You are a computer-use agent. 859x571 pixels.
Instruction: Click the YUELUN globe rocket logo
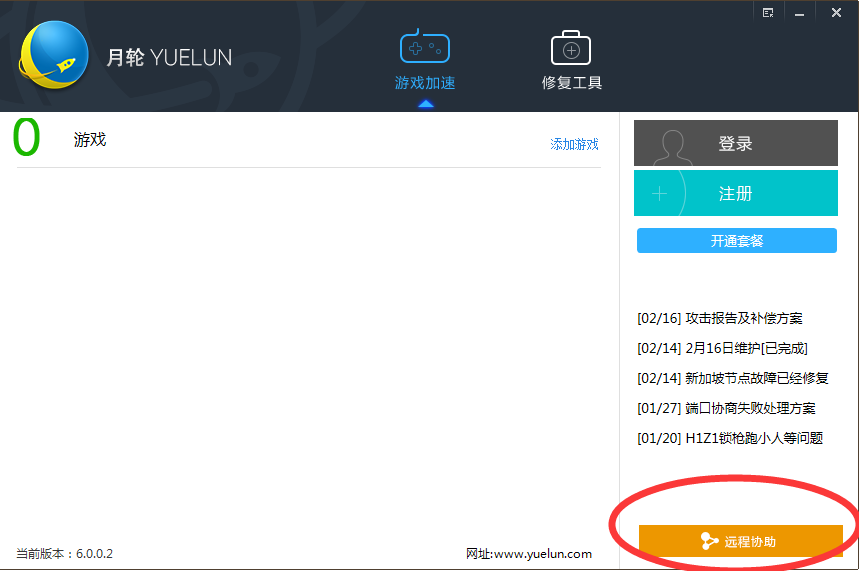pyautogui.click(x=54, y=55)
